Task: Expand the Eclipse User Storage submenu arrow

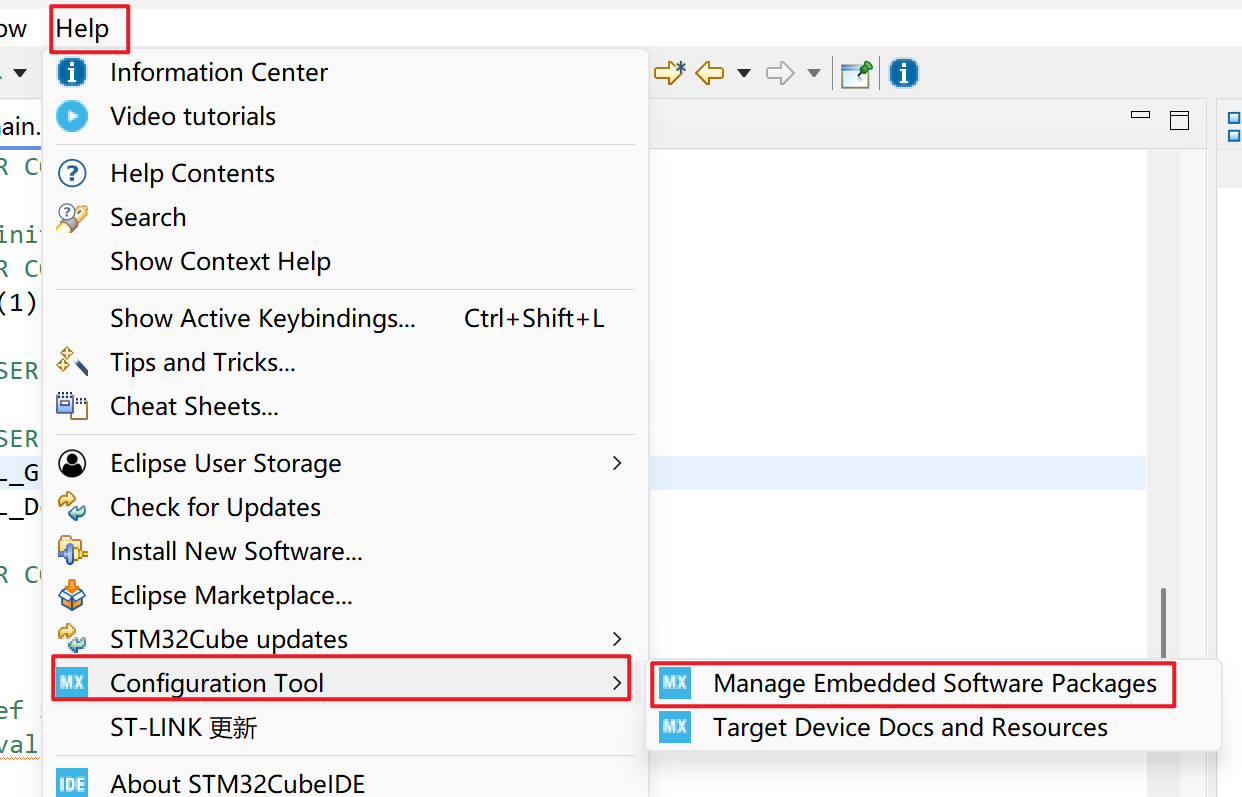Action: tap(617, 463)
